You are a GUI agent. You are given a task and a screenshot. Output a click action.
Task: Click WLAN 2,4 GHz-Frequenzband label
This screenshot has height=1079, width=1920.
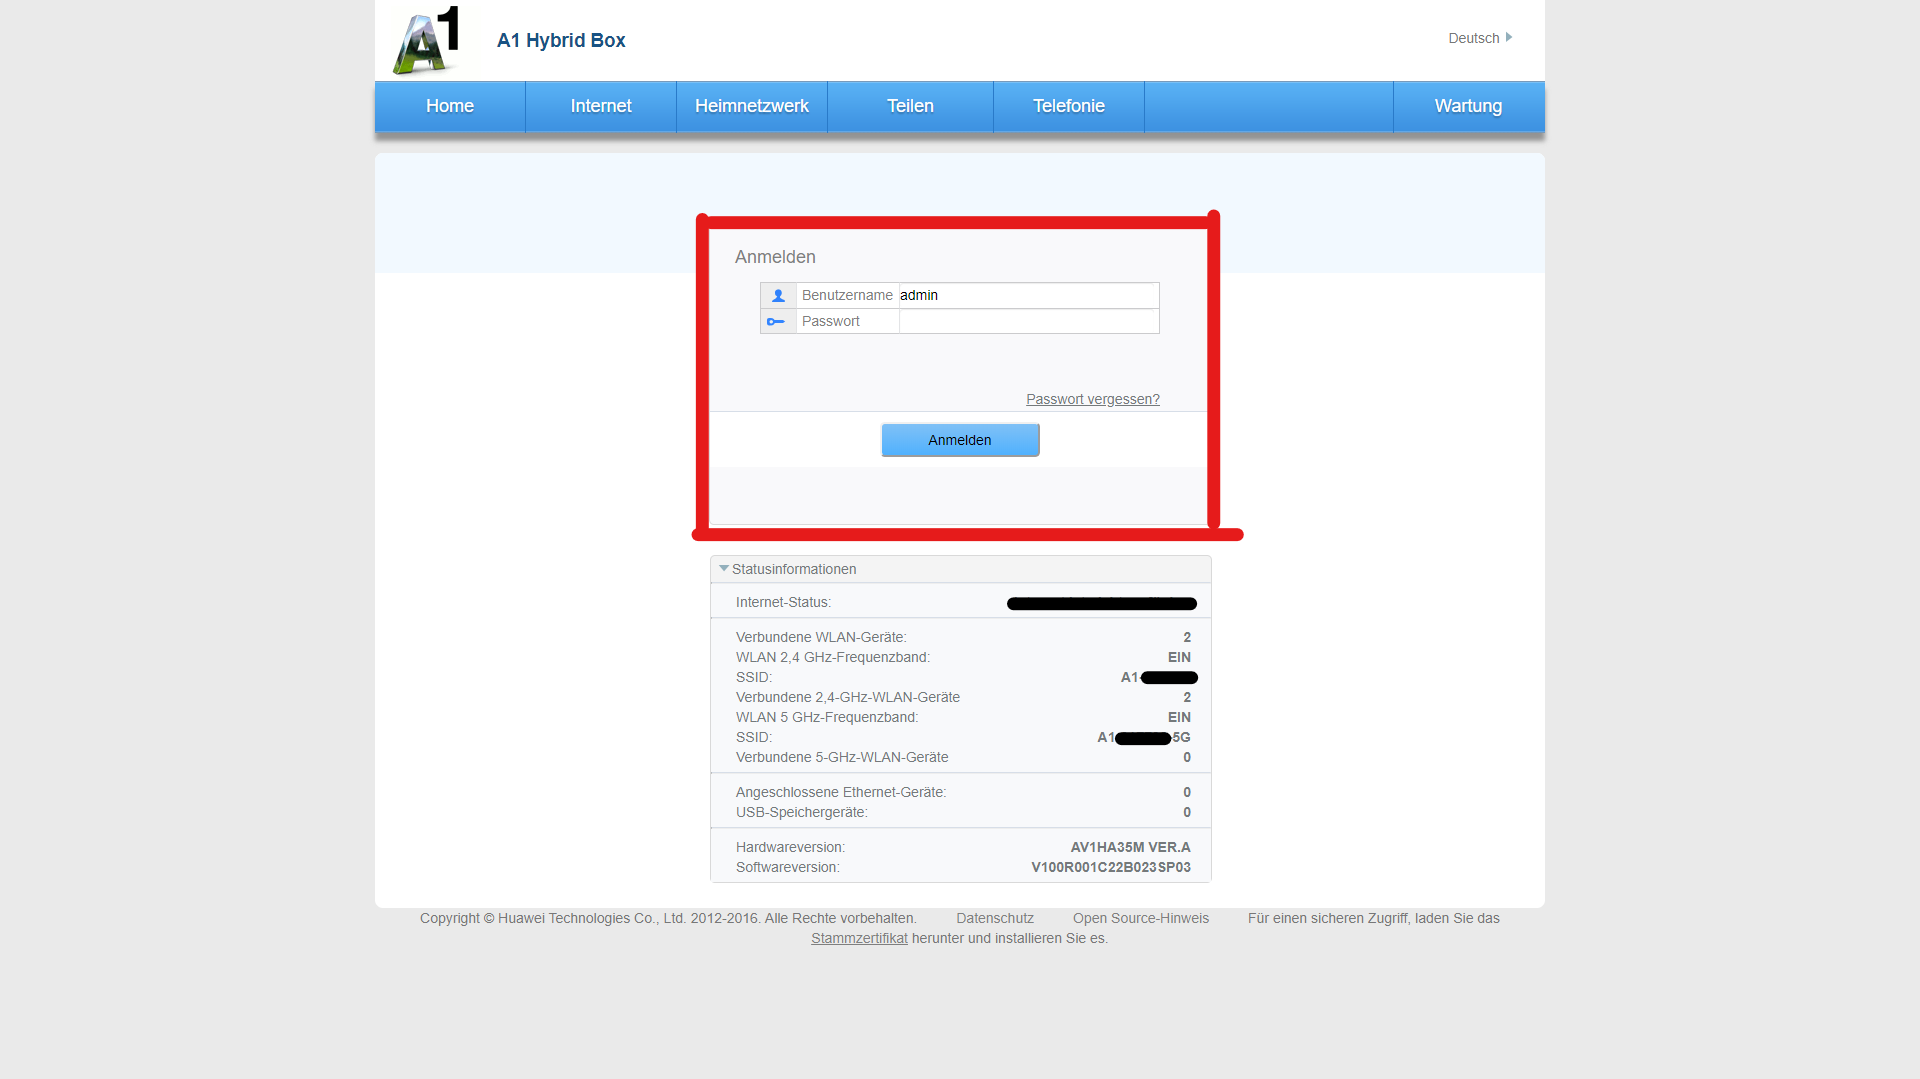click(x=833, y=657)
